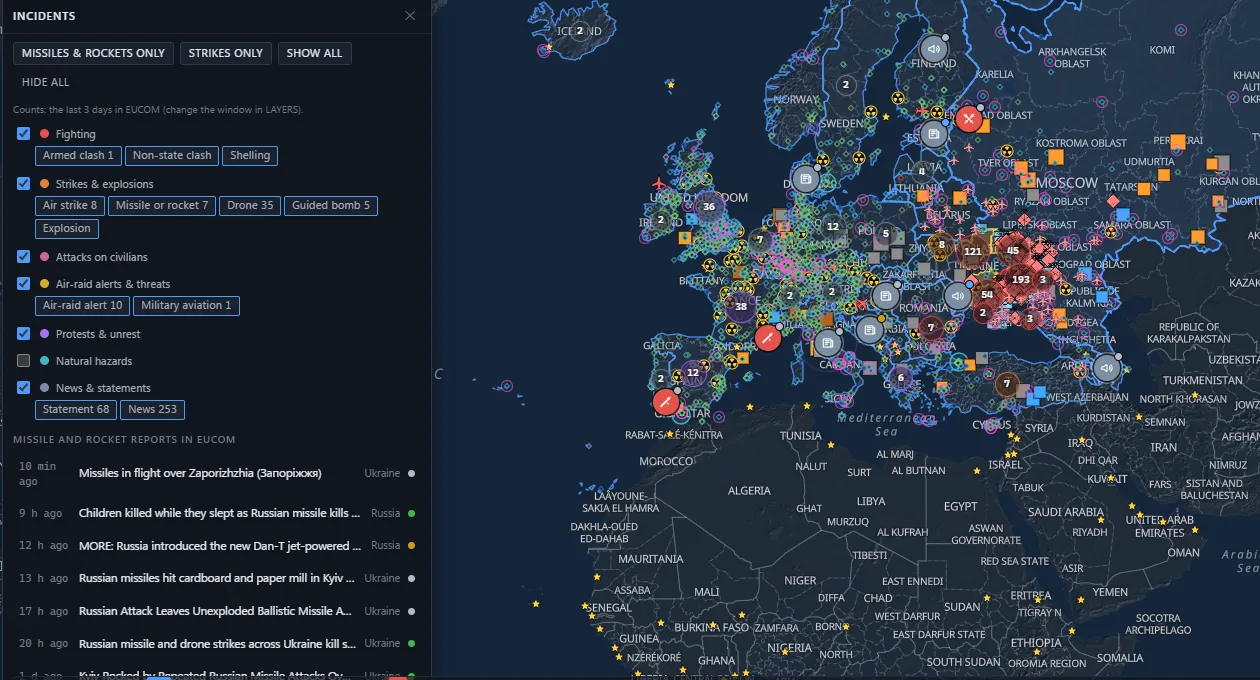Click the blue square marker near Samara Oblast

[x=1123, y=214]
